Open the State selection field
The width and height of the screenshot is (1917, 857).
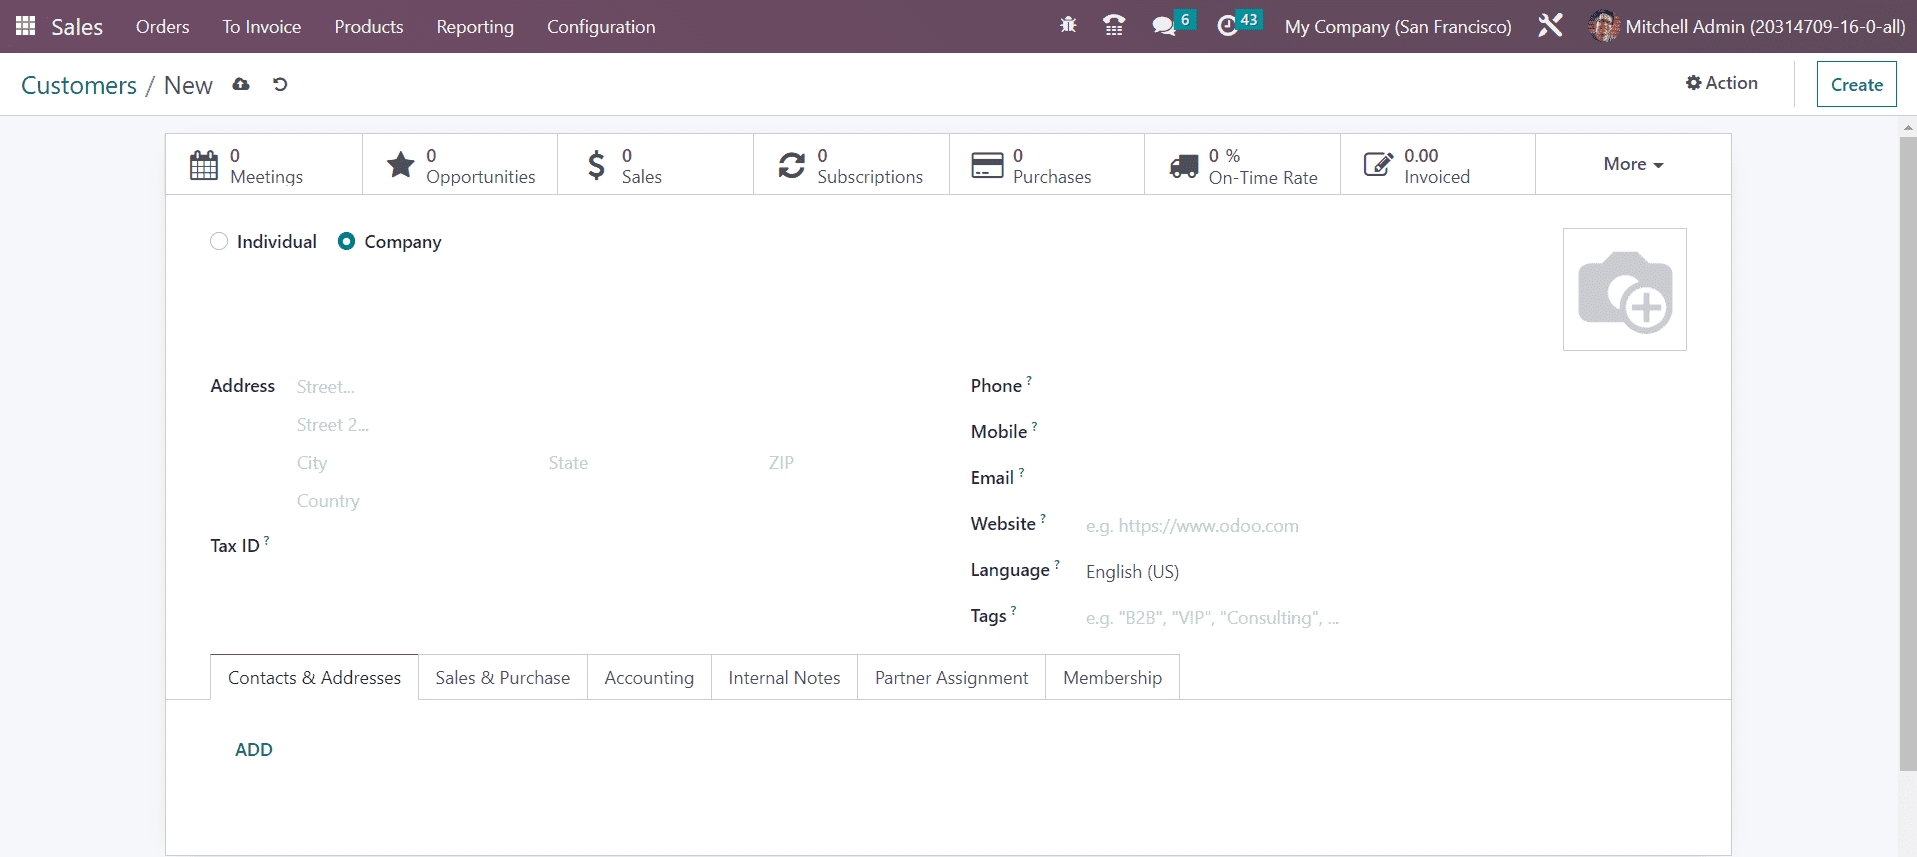coord(640,463)
